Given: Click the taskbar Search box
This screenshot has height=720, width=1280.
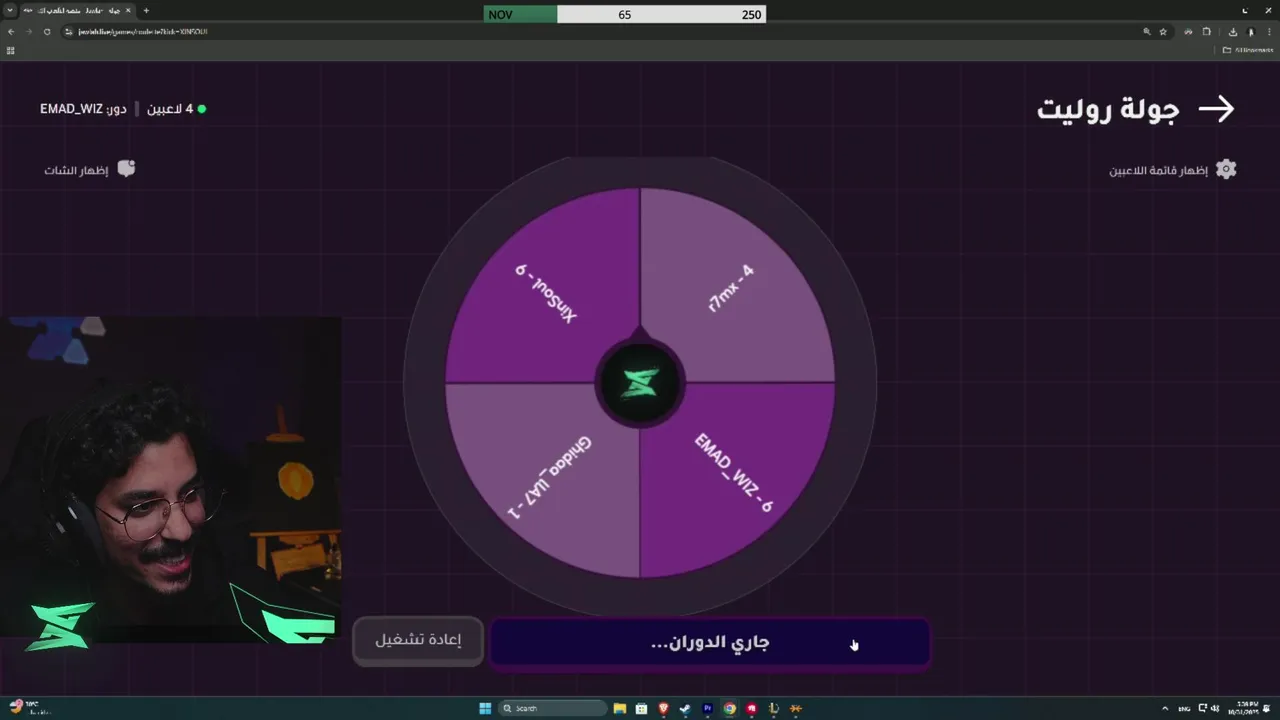Looking at the screenshot, I should coord(553,708).
